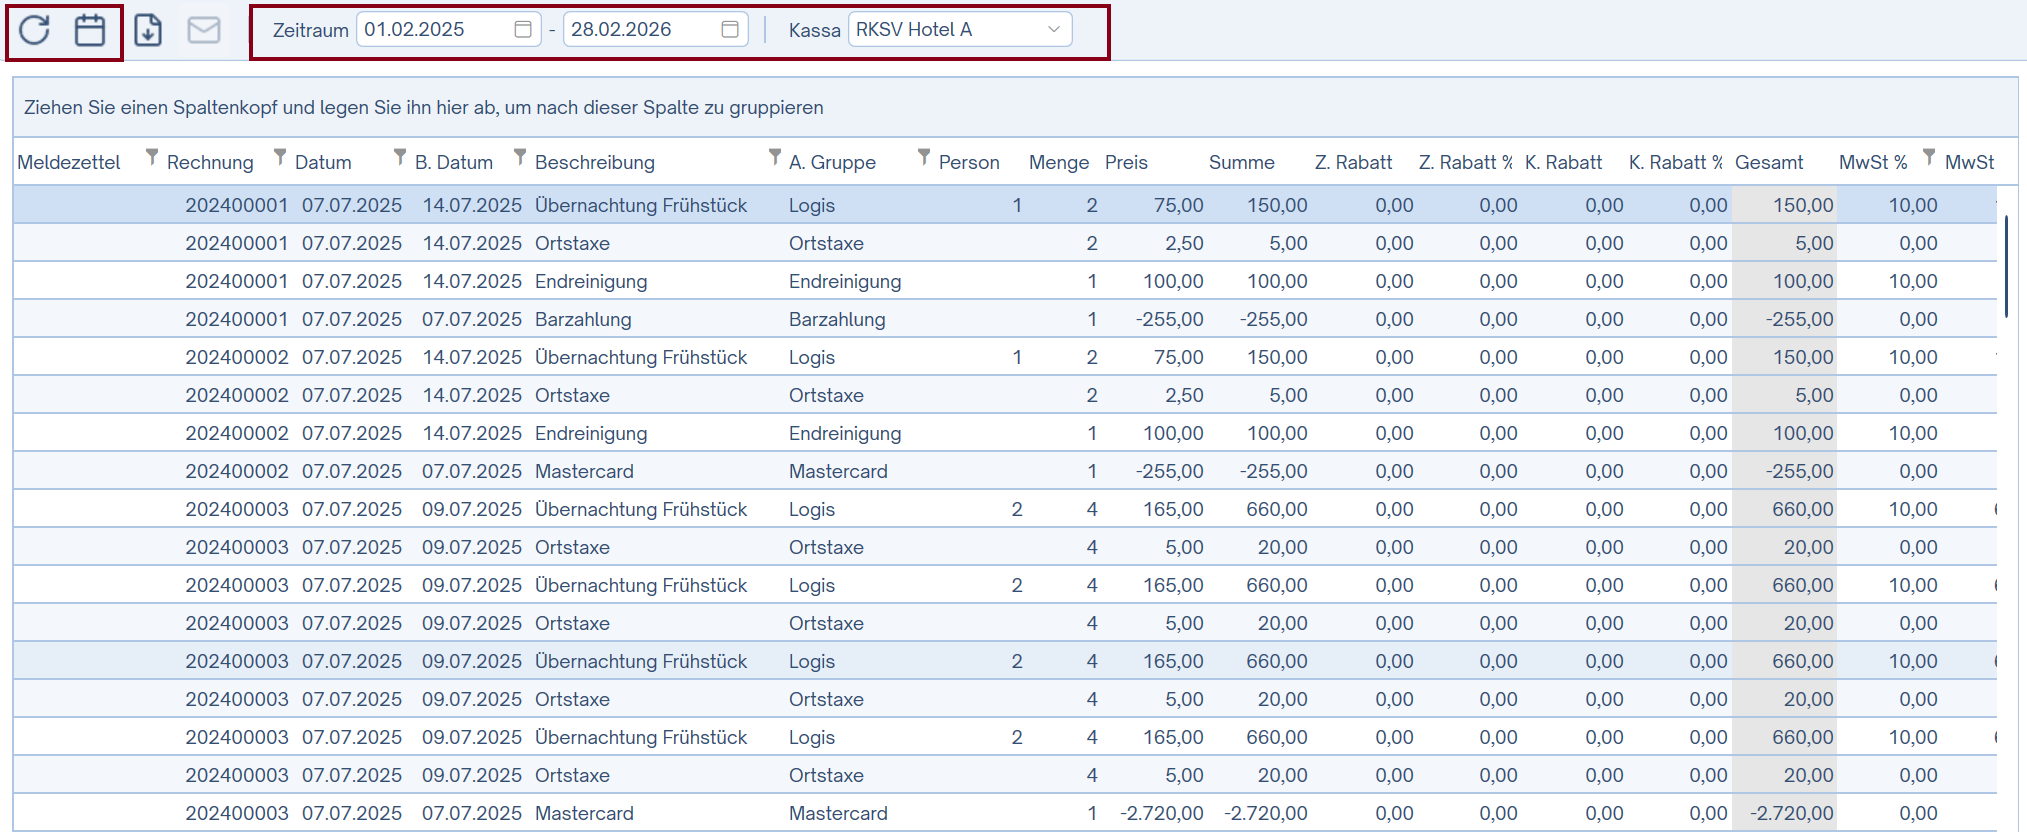Open the filter for the B. Datum column
The height and width of the screenshot is (832, 2027).
520,157
